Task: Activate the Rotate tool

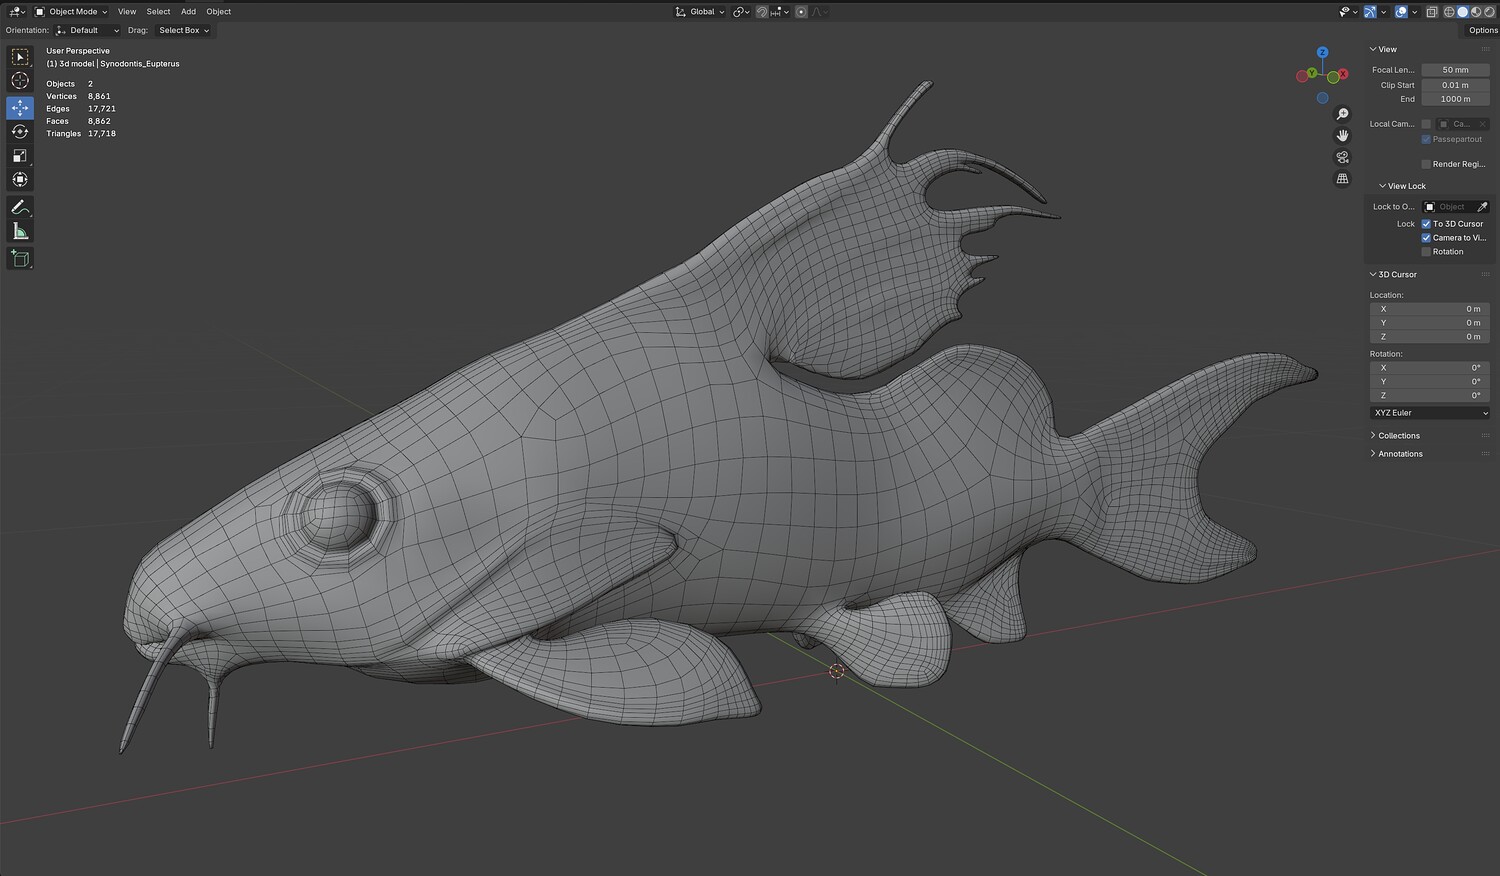Action: [20, 132]
